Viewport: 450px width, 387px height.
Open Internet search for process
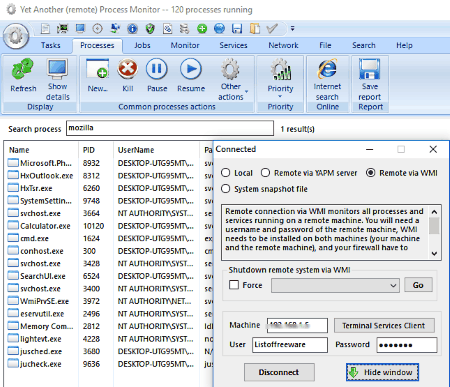327,80
